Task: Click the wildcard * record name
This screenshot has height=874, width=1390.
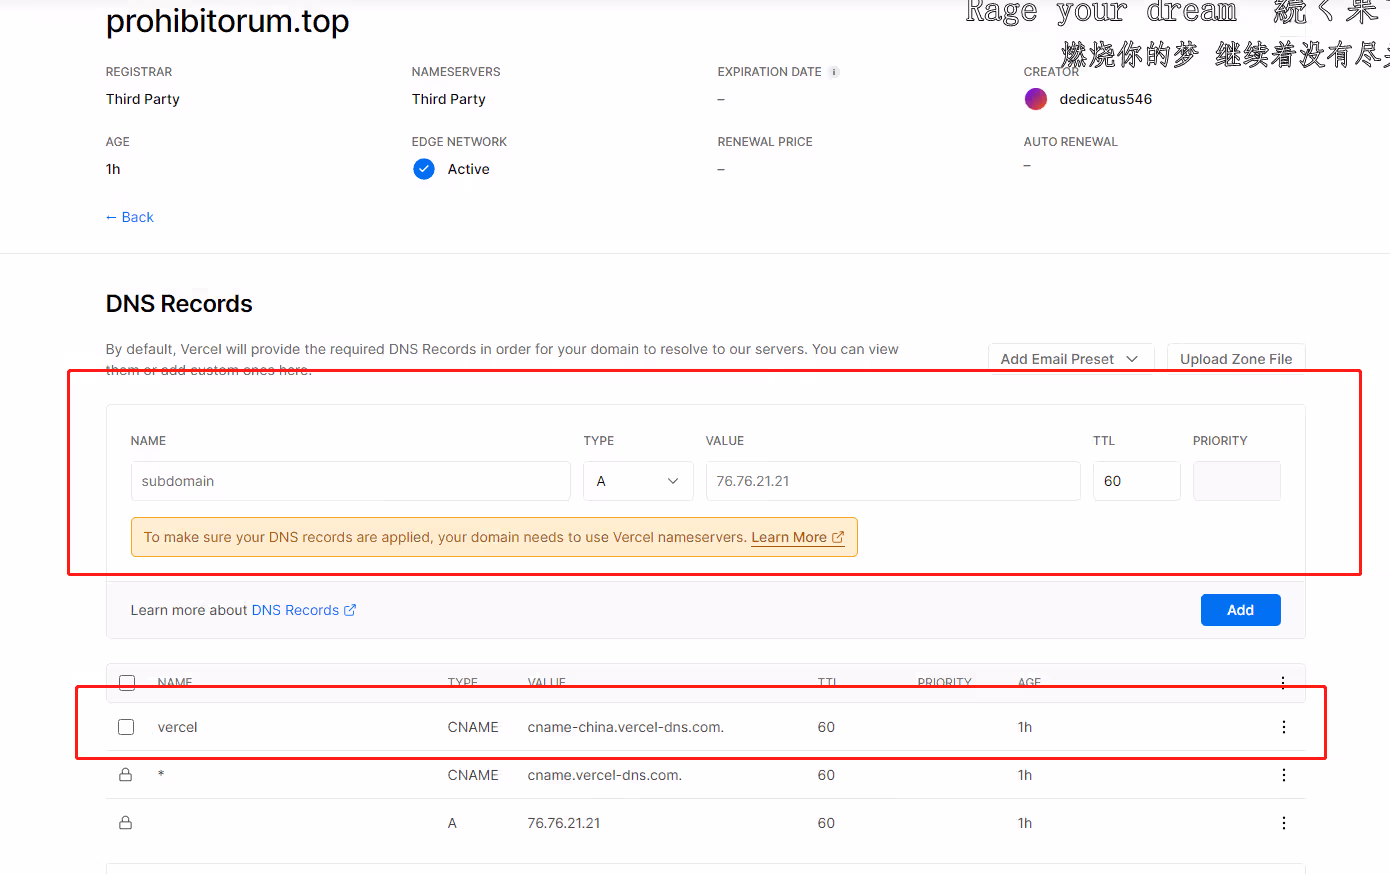Action: (161, 775)
